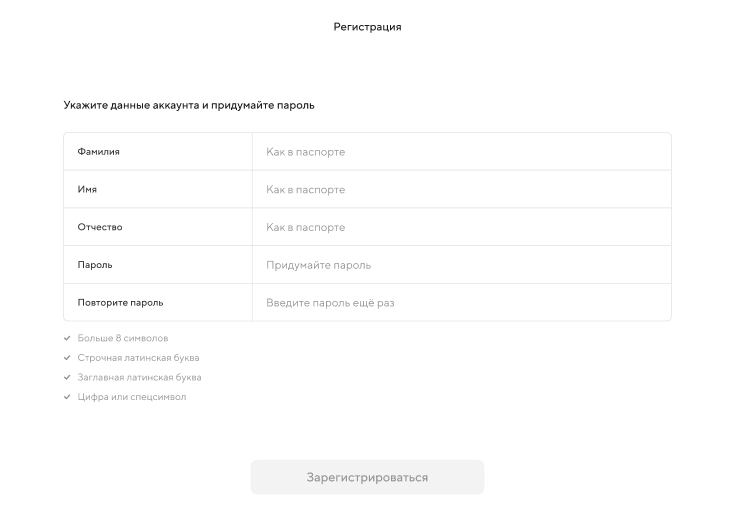Click the 'Больше 8 символов' requirement text

tap(123, 339)
